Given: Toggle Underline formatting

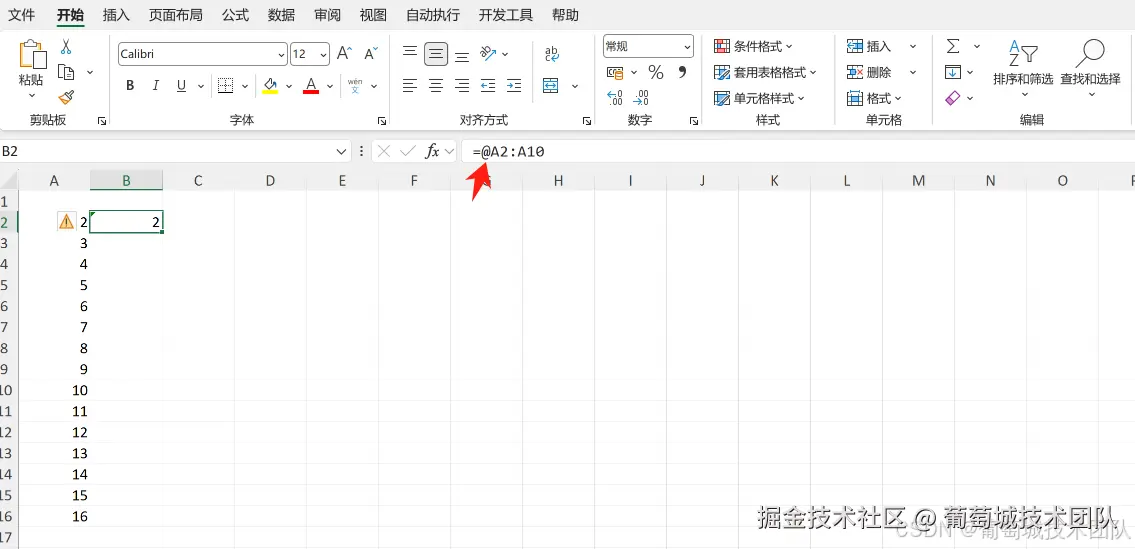Looking at the screenshot, I should tap(181, 86).
